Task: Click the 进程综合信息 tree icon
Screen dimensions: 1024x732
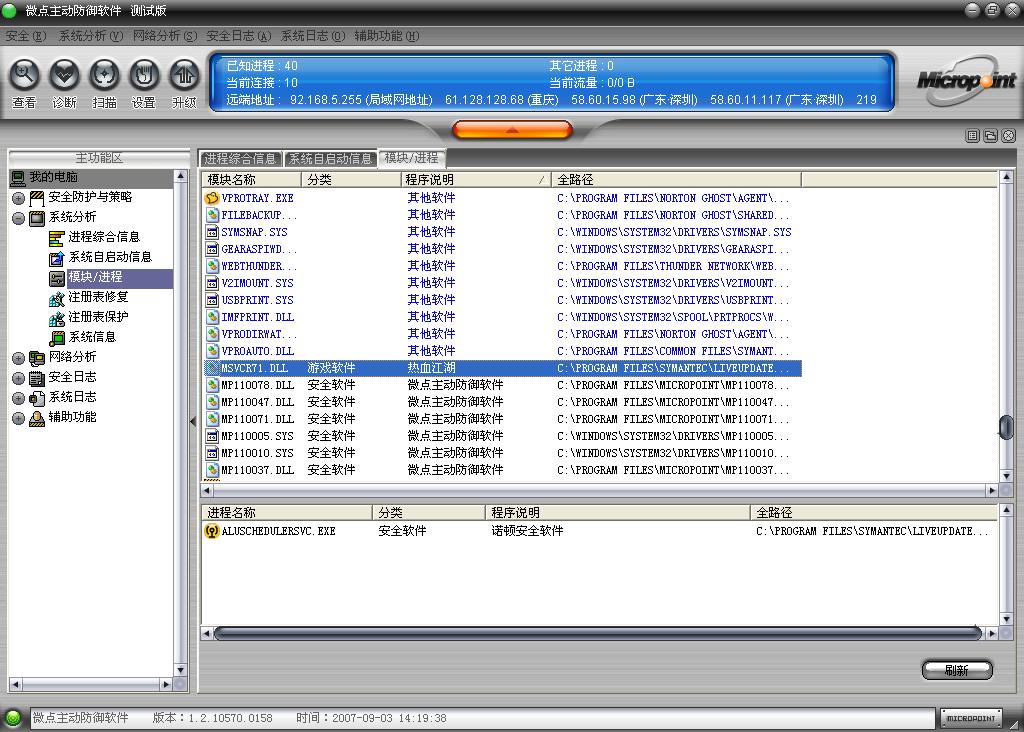Action: 57,238
